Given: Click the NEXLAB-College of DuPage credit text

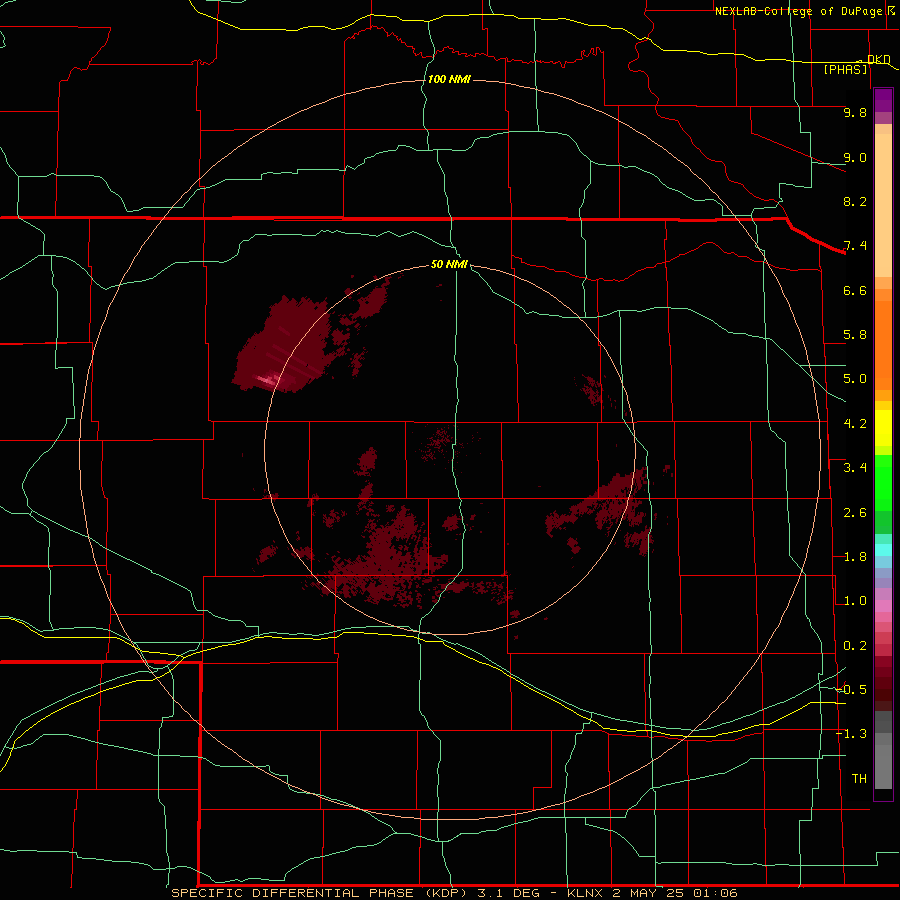Looking at the screenshot, I should (x=800, y=11).
